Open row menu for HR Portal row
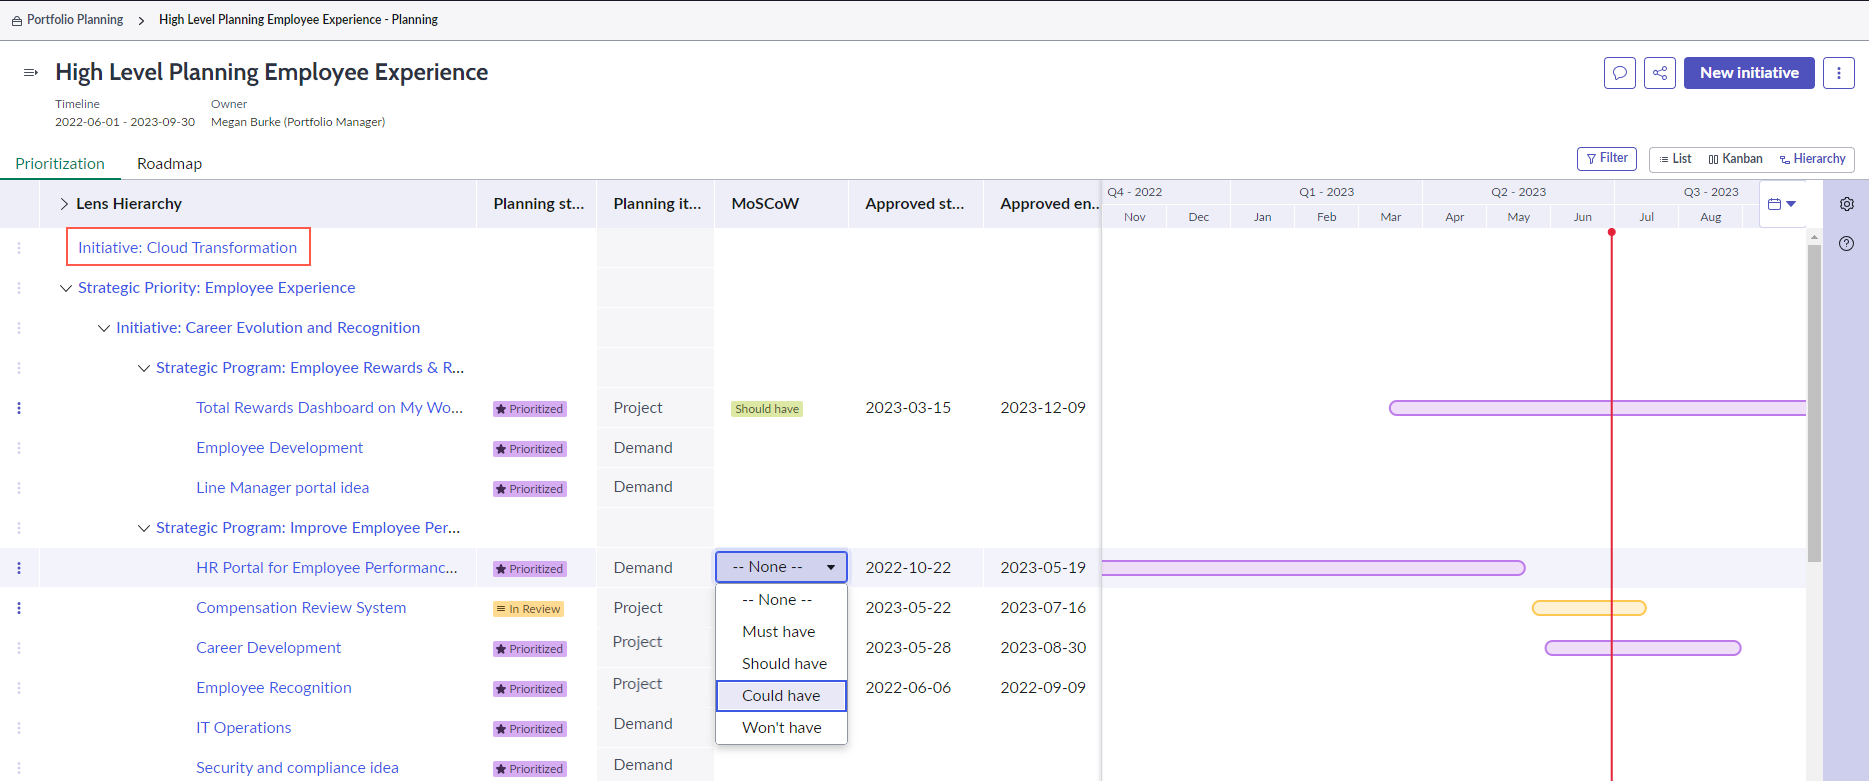This screenshot has height=781, width=1869. [x=19, y=568]
